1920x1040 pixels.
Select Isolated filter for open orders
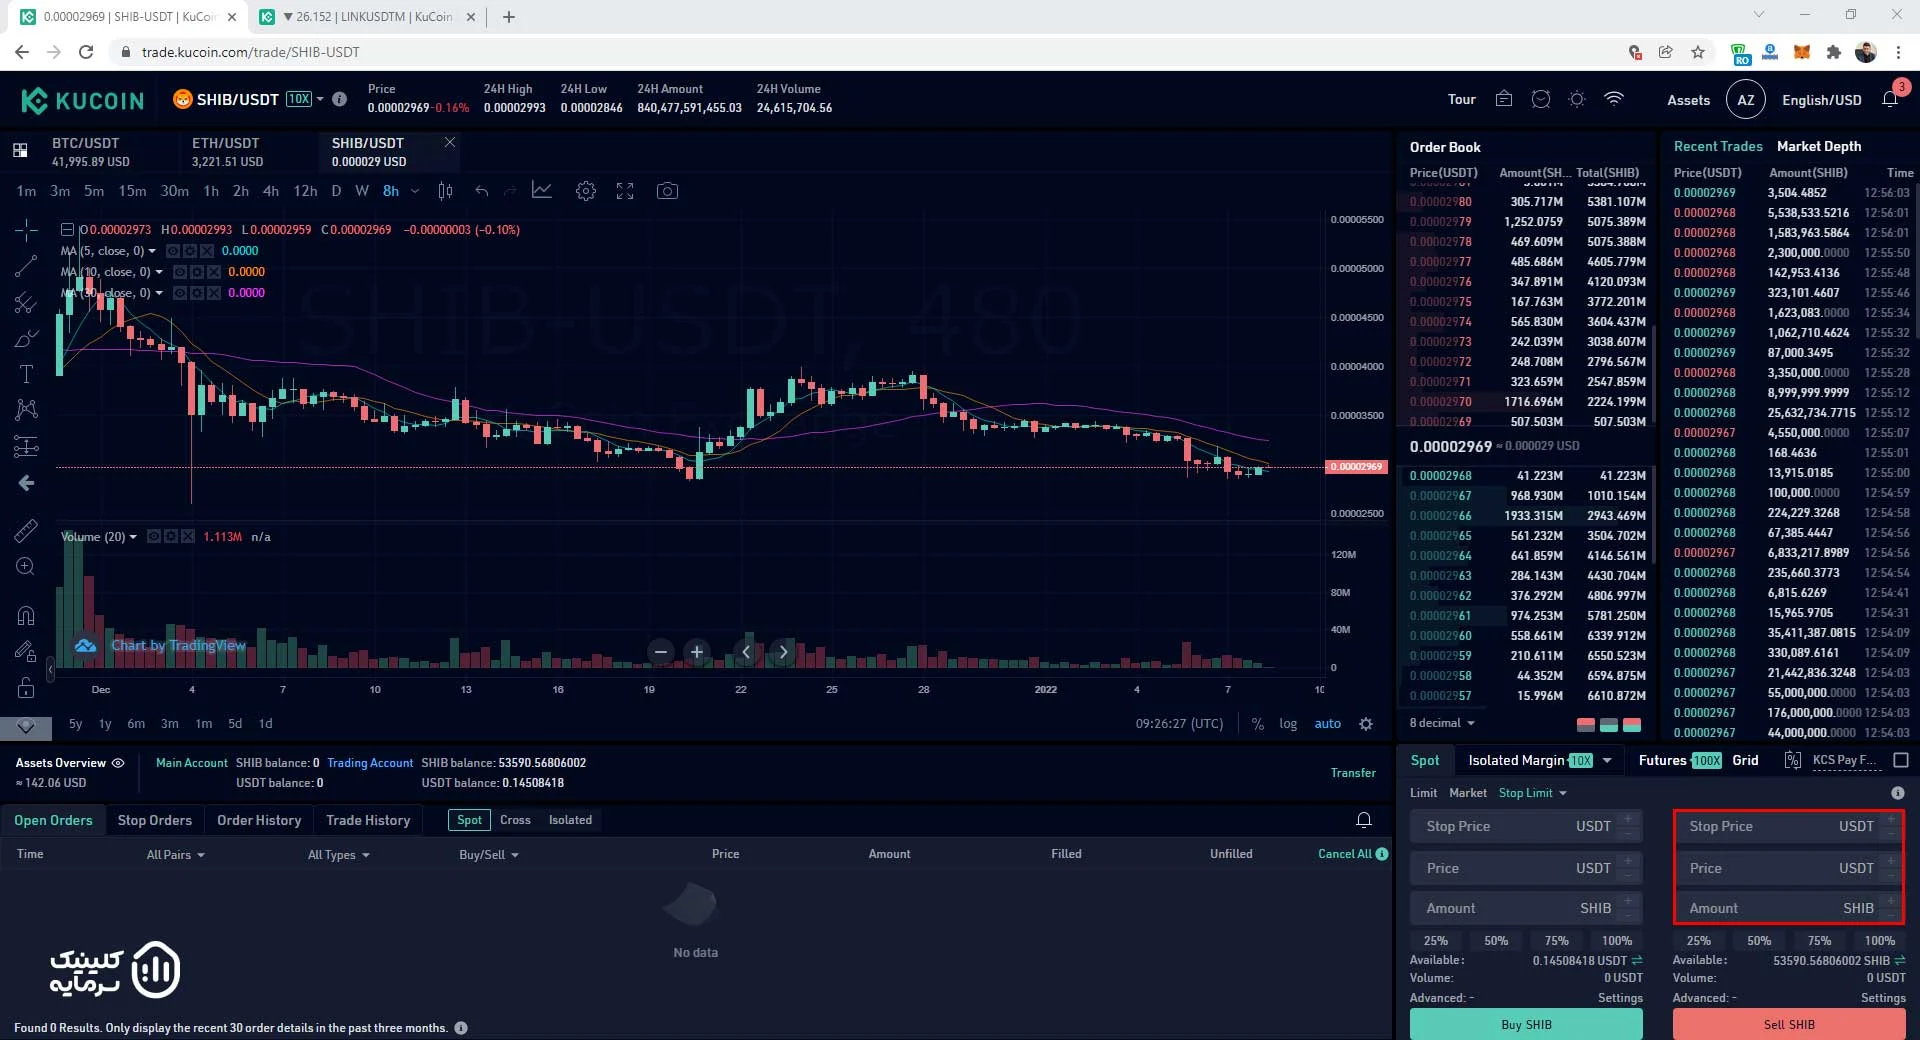(x=570, y=820)
